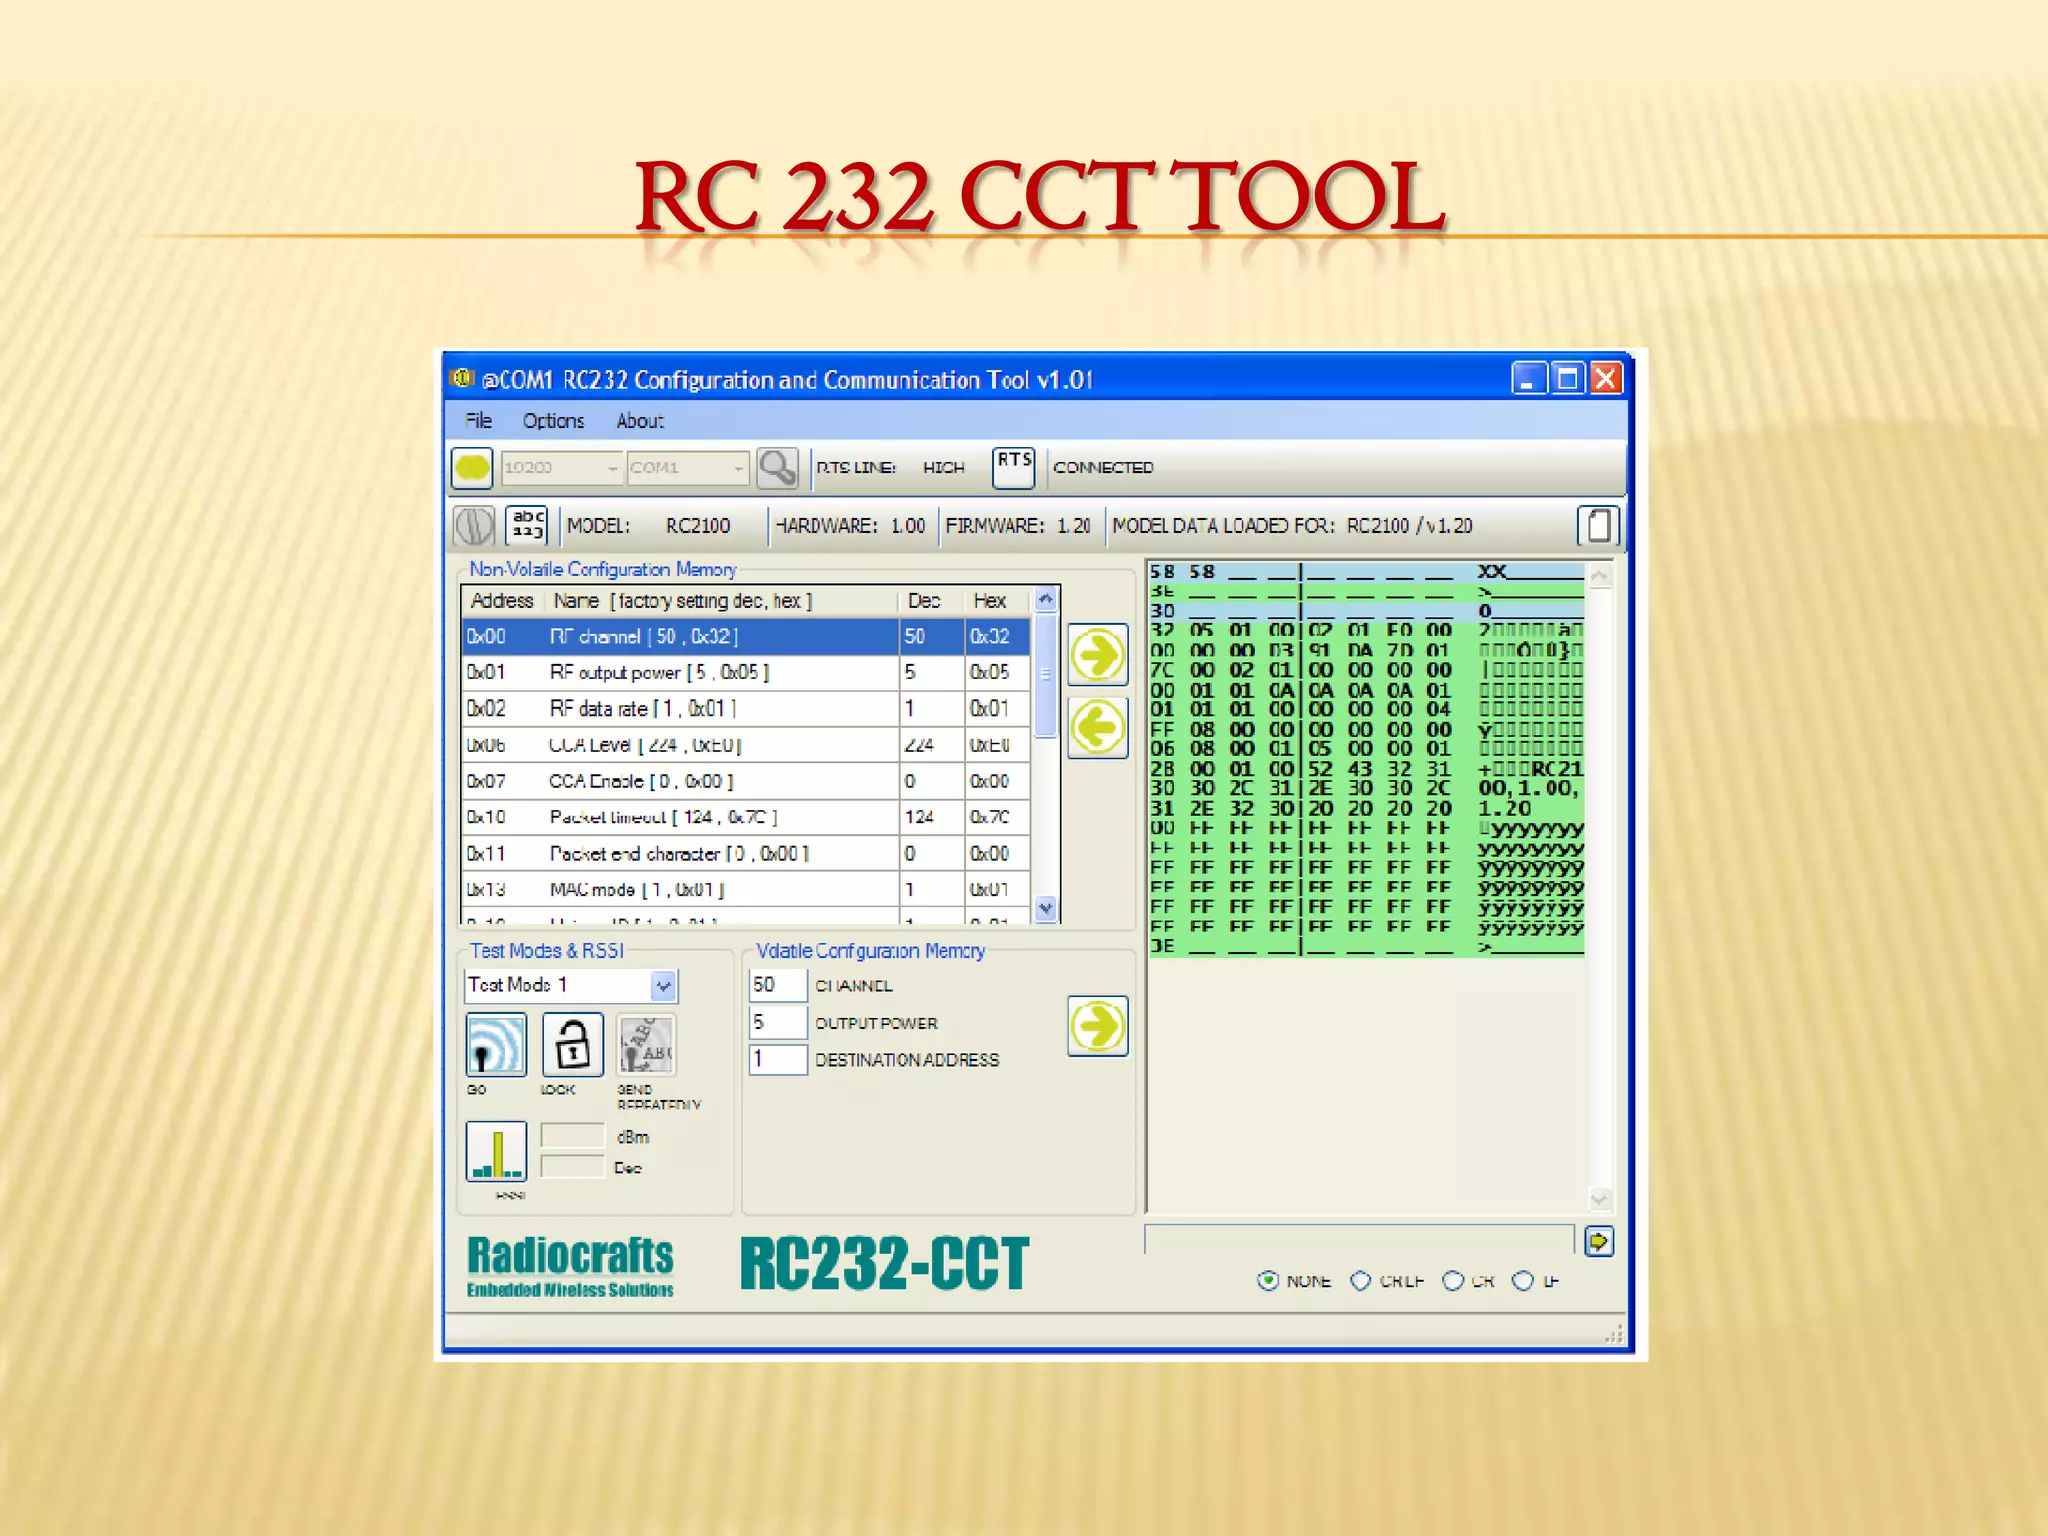Select the Packet end character row
The width and height of the screenshot is (2048, 1536).
pos(746,853)
